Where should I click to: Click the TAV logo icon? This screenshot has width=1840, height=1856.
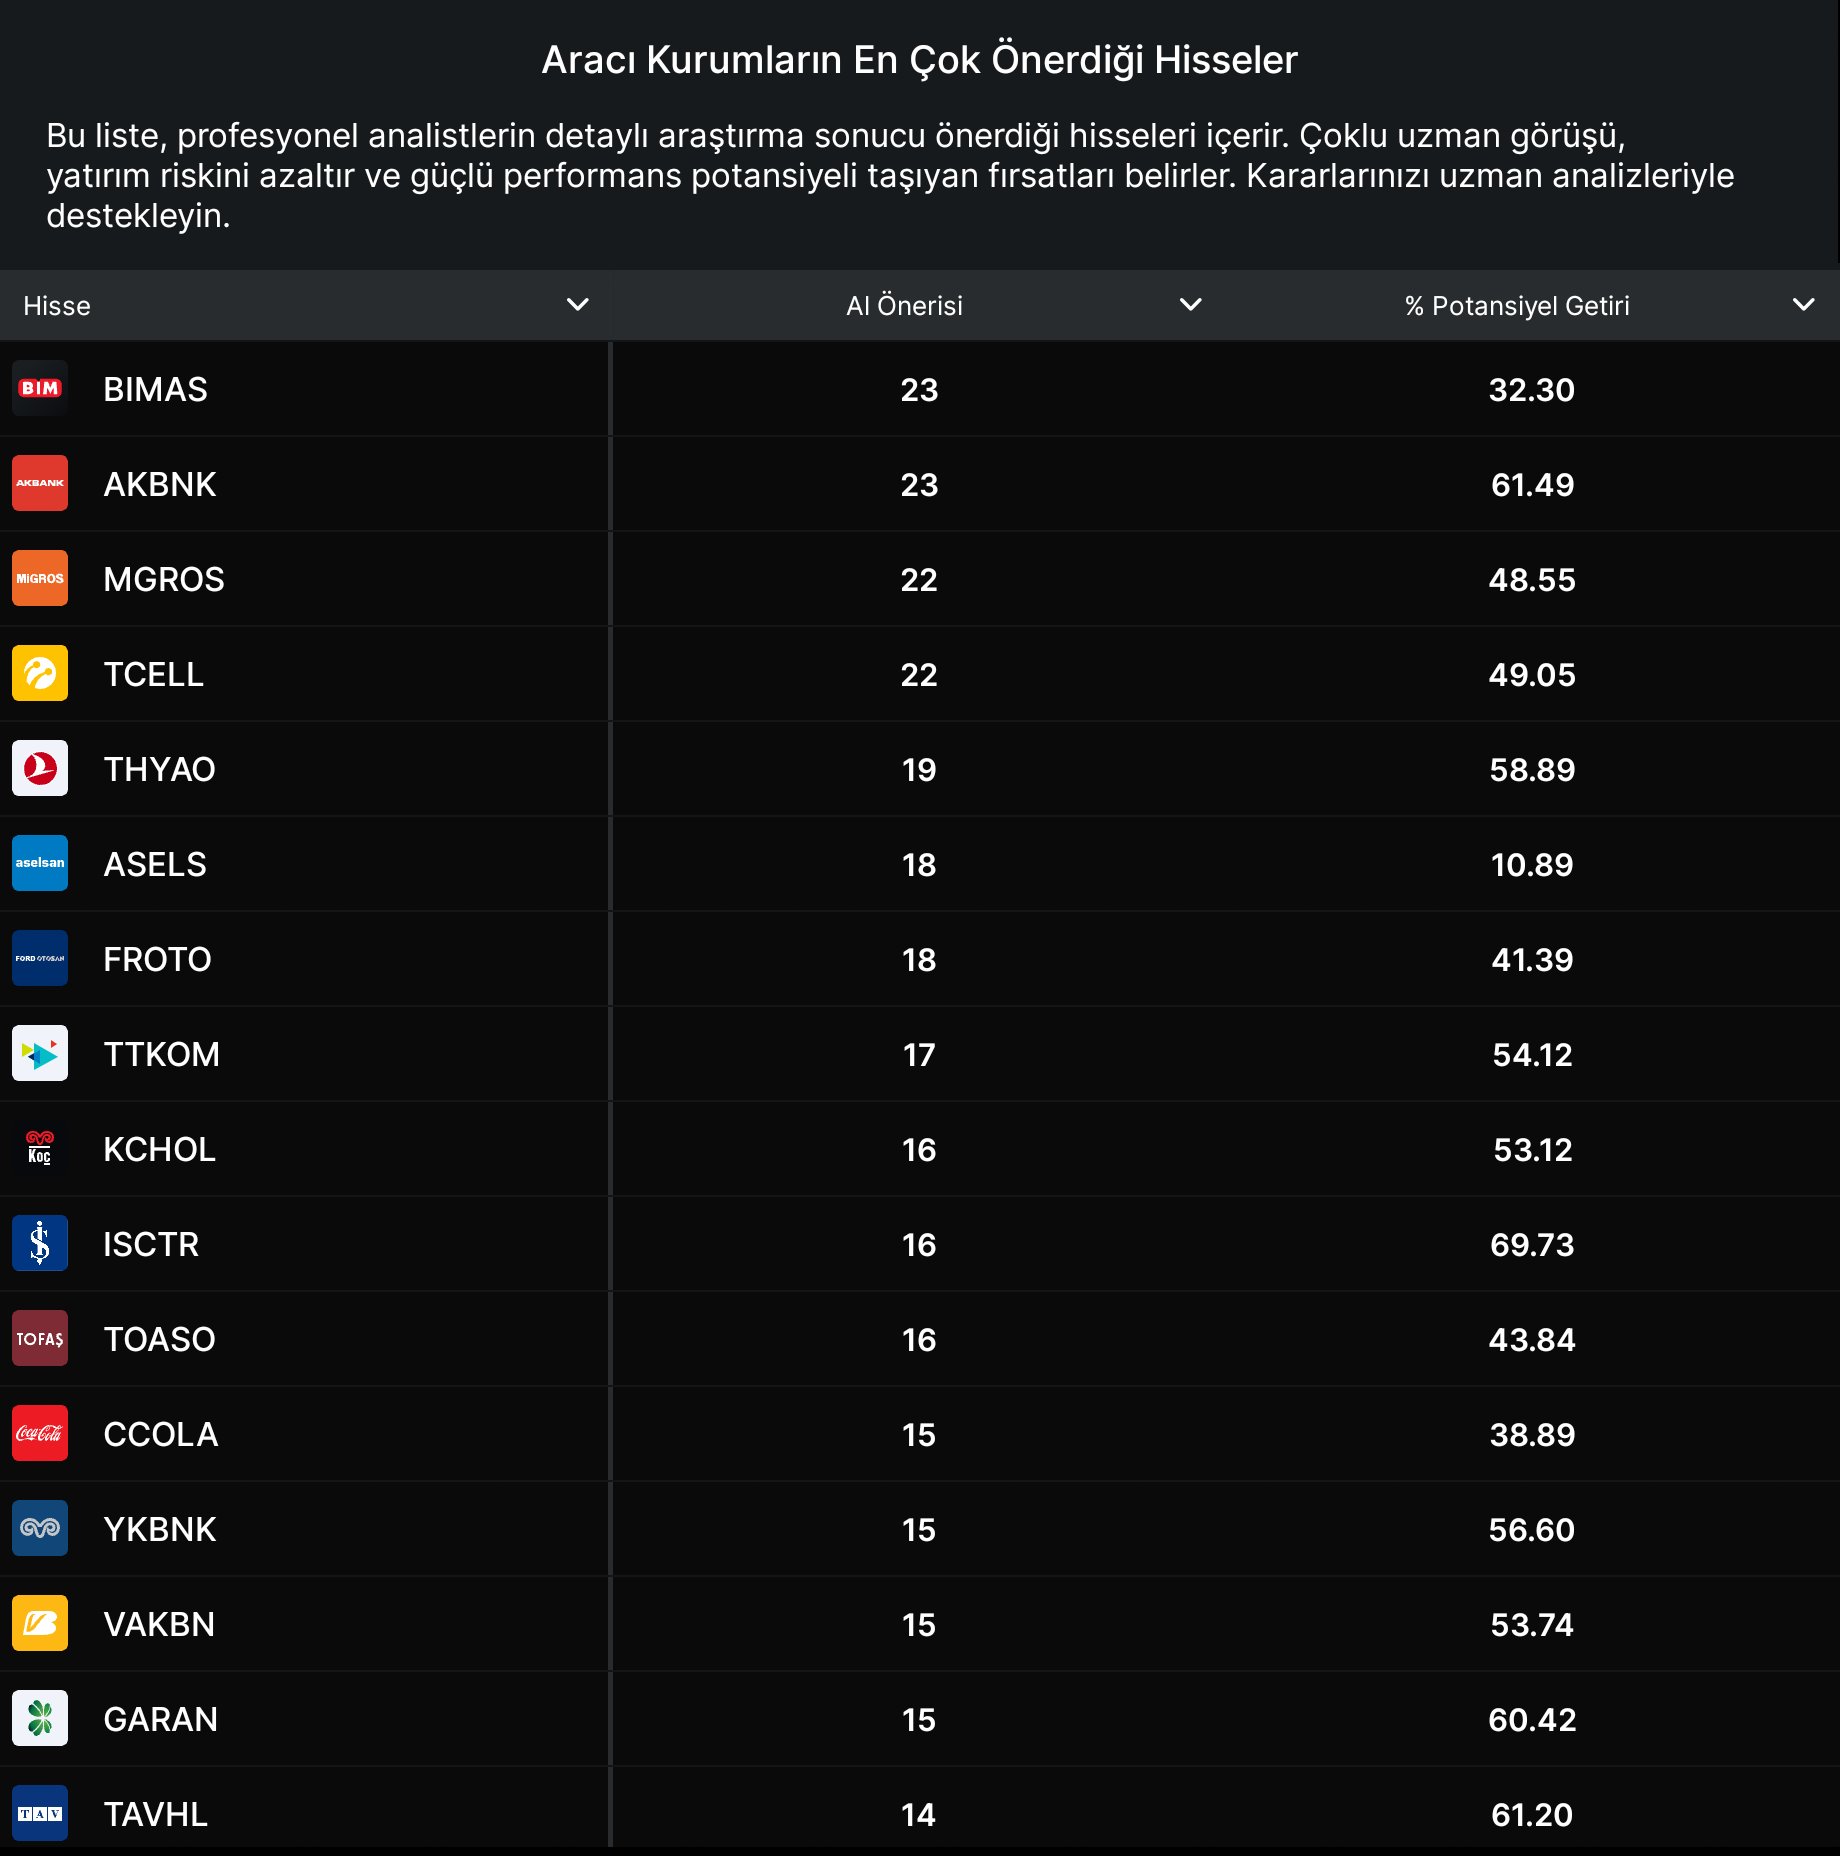click(x=40, y=1813)
